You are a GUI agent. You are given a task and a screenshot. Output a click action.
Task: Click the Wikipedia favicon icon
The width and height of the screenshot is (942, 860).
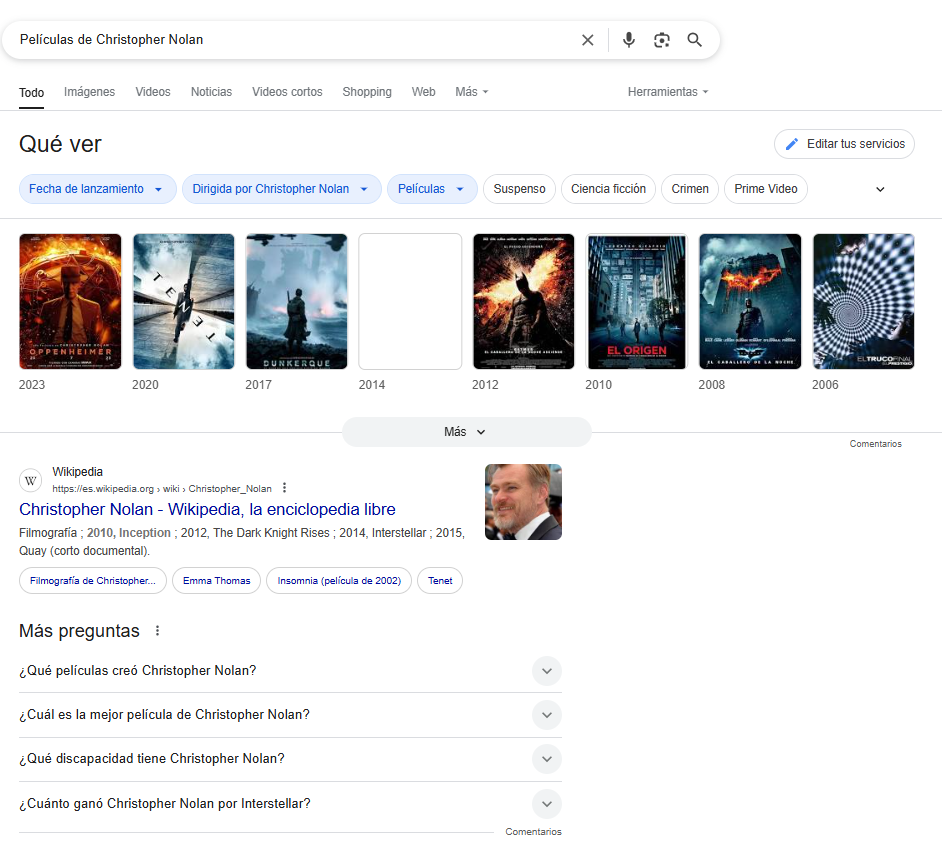(31, 480)
